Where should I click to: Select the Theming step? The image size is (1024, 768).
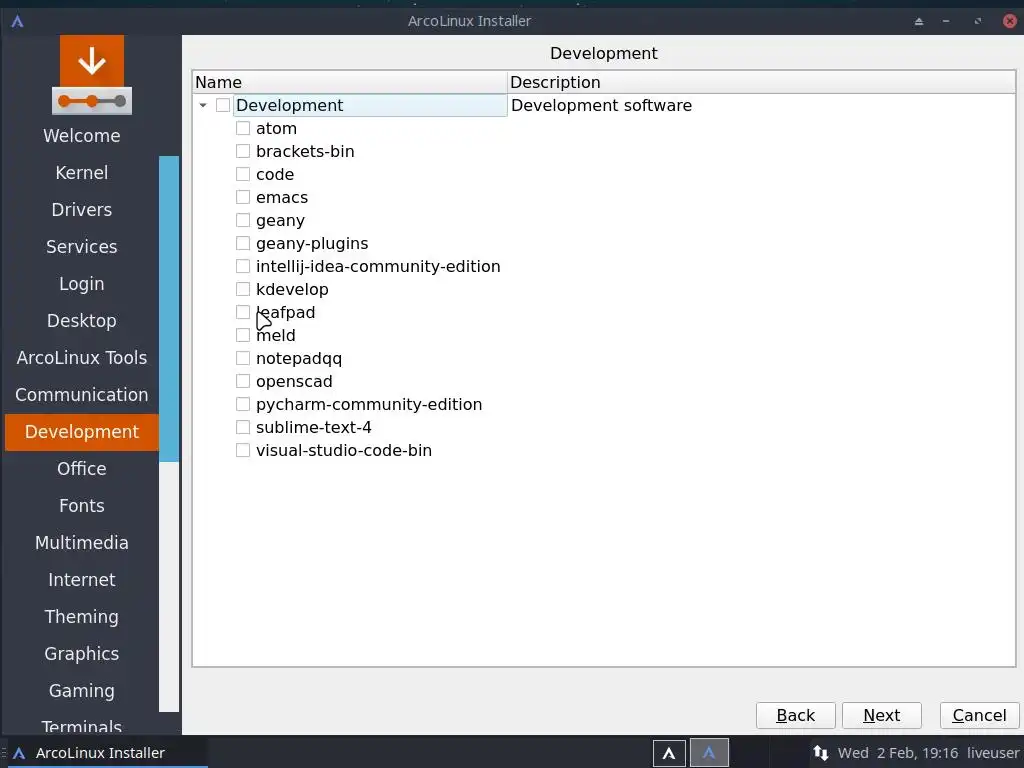[82, 616]
